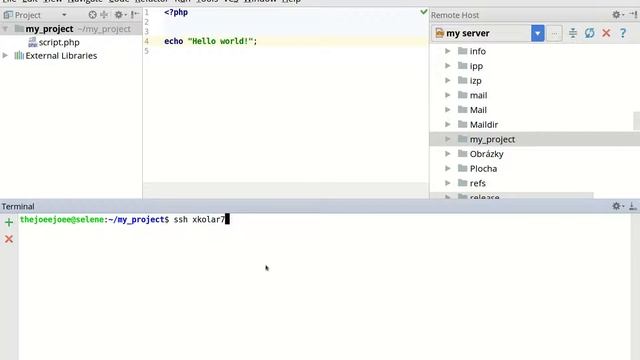Image resolution: width=640 pixels, height=360 pixels.
Task: Click the collapse all icon in Remote Host
Action: point(573,33)
